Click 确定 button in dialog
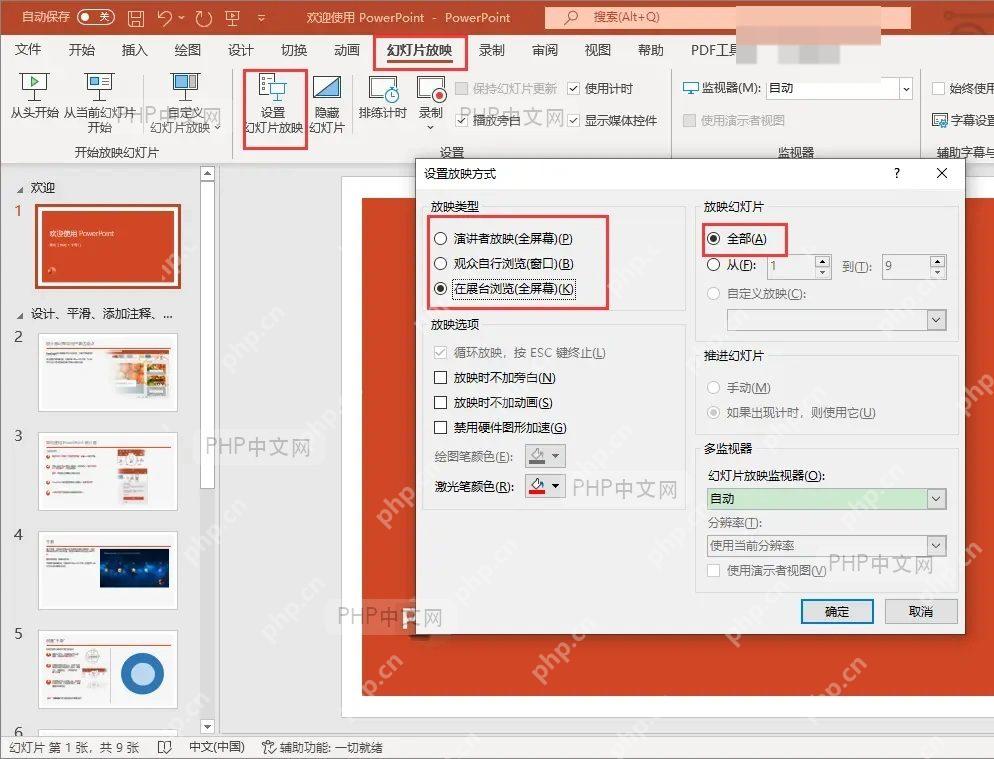The height and width of the screenshot is (759, 994). click(x=837, y=611)
